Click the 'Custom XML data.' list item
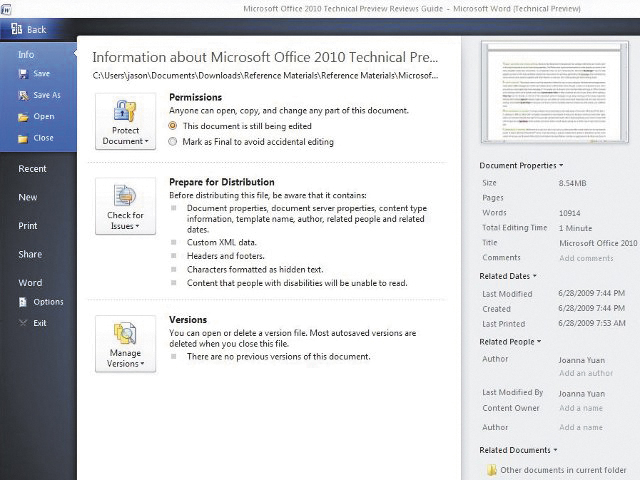640x480 pixels. [222, 242]
